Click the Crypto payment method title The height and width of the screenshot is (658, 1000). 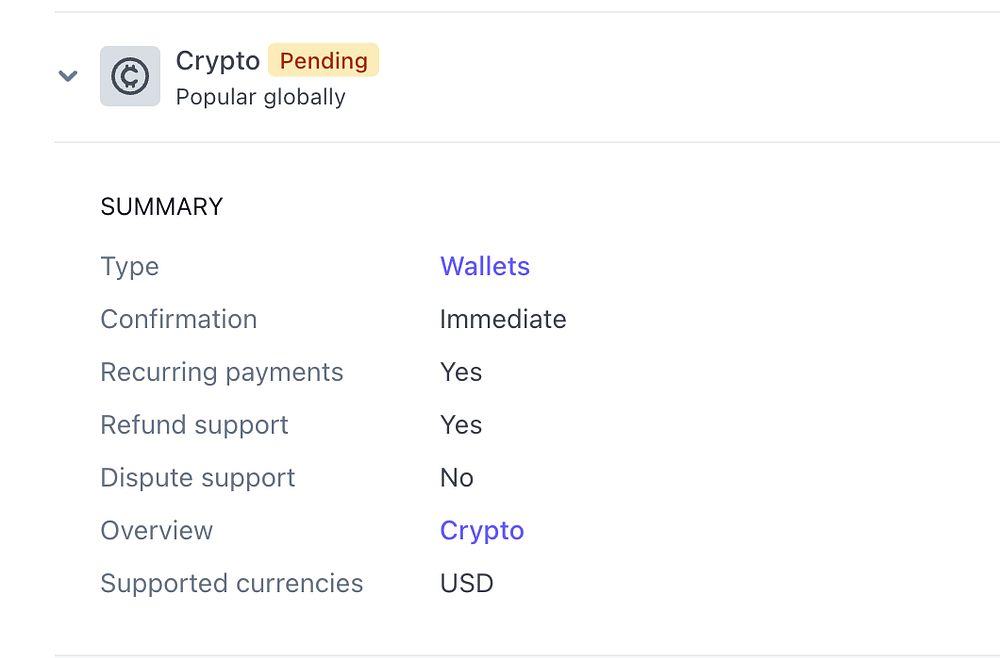point(217,61)
